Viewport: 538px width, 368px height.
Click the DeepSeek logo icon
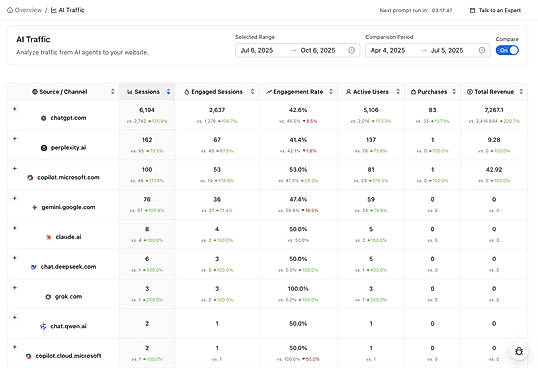[34, 267]
